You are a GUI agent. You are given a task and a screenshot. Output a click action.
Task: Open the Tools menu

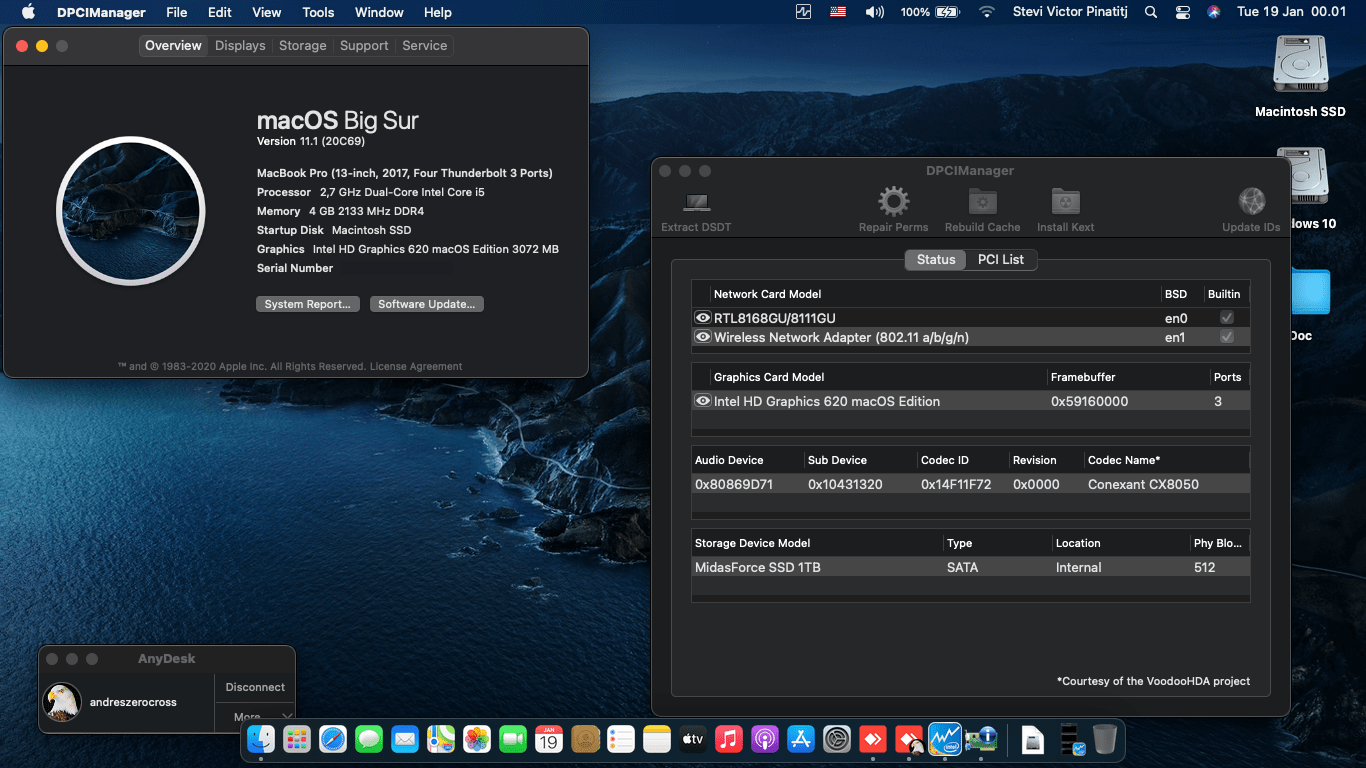pos(318,12)
